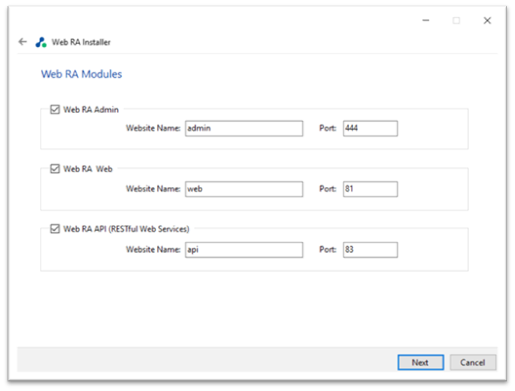Image resolution: width=515 pixels, height=391 pixels.
Task: Click the Web RA Modules heading
Action: click(x=81, y=74)
